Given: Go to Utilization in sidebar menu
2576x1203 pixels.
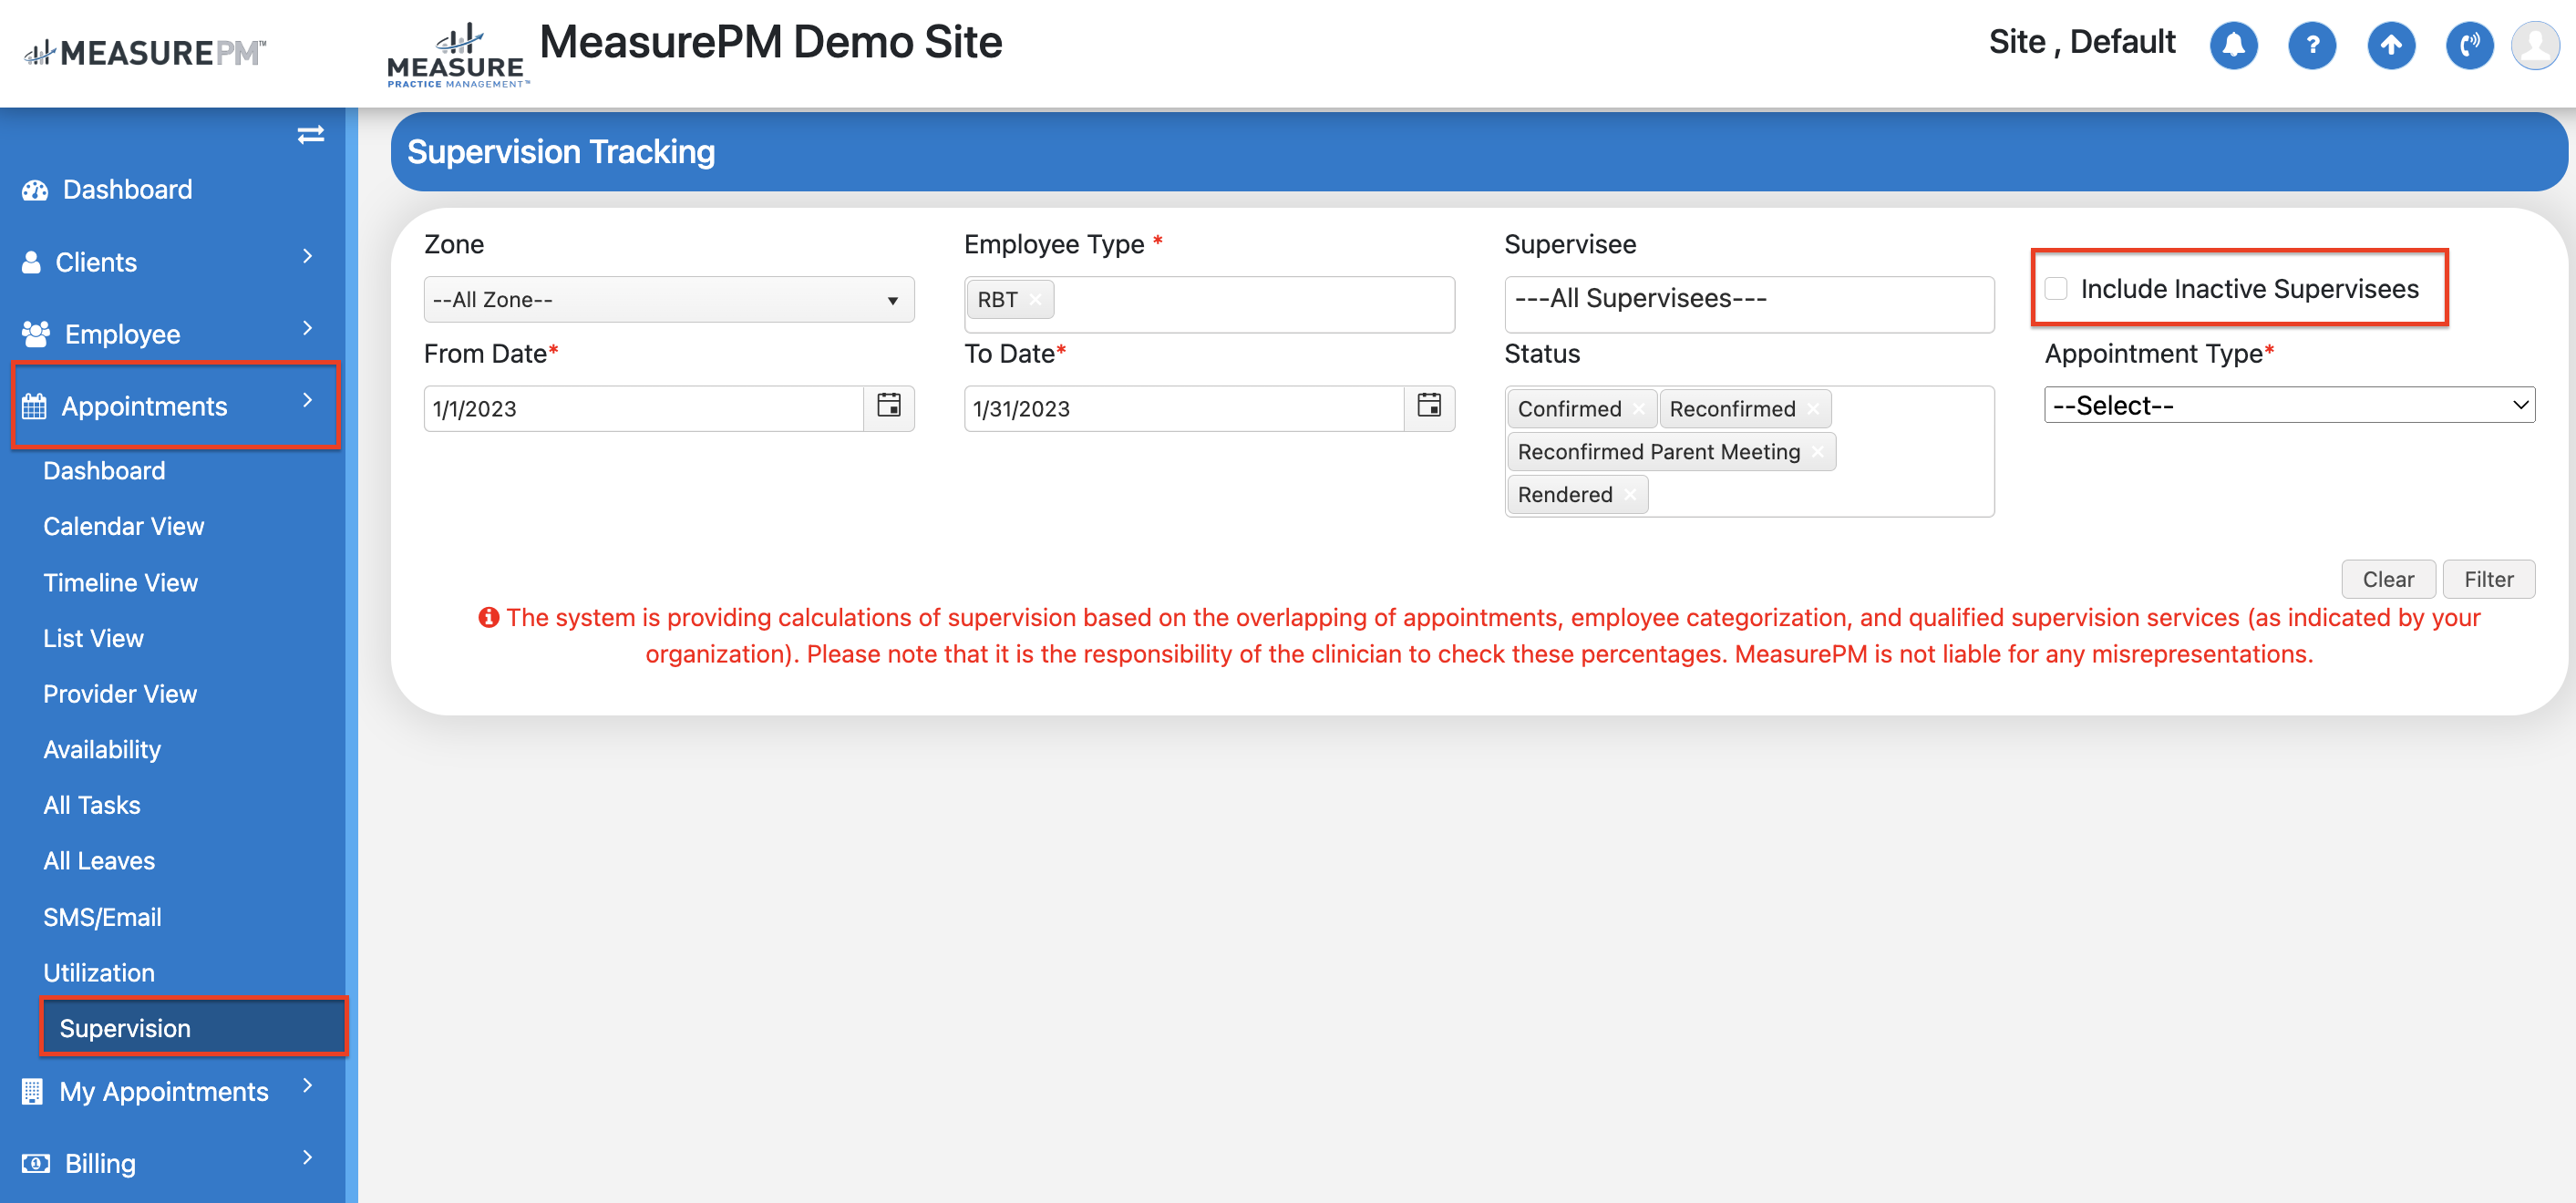Looking at the screenshot, I should tap(99, 972).
